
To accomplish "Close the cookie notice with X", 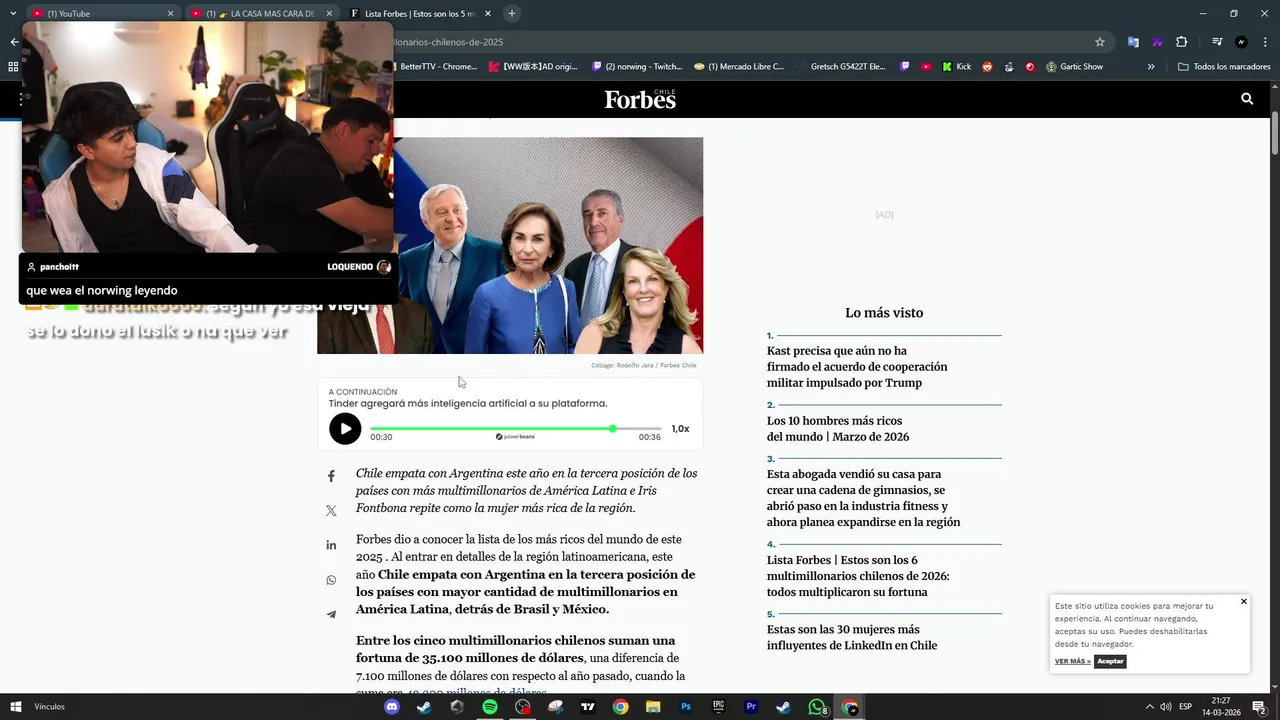I will 1244,602.
